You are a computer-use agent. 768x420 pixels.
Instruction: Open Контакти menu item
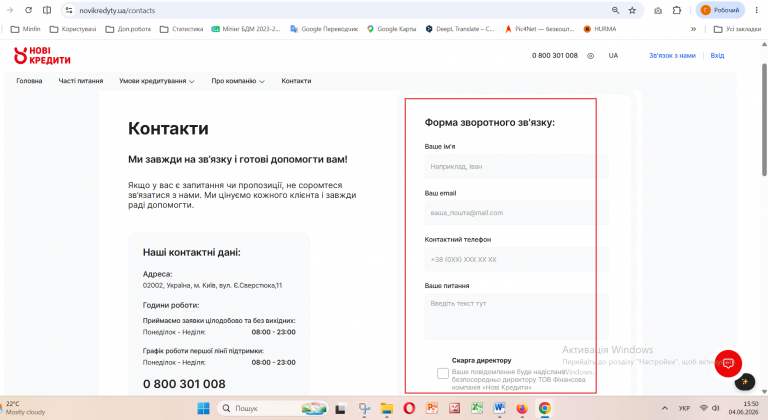tap(296, 81)
